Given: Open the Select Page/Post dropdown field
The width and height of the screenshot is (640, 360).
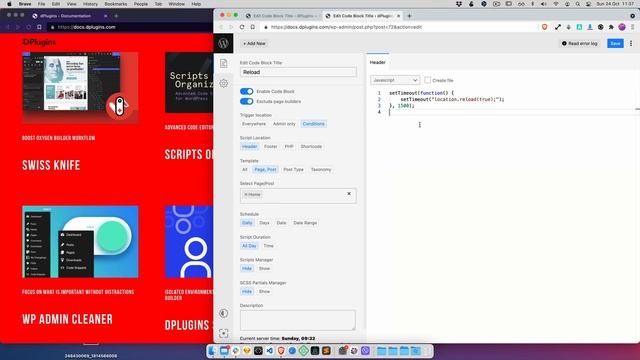Looking at the screenshot, I should tap(298, 196).
